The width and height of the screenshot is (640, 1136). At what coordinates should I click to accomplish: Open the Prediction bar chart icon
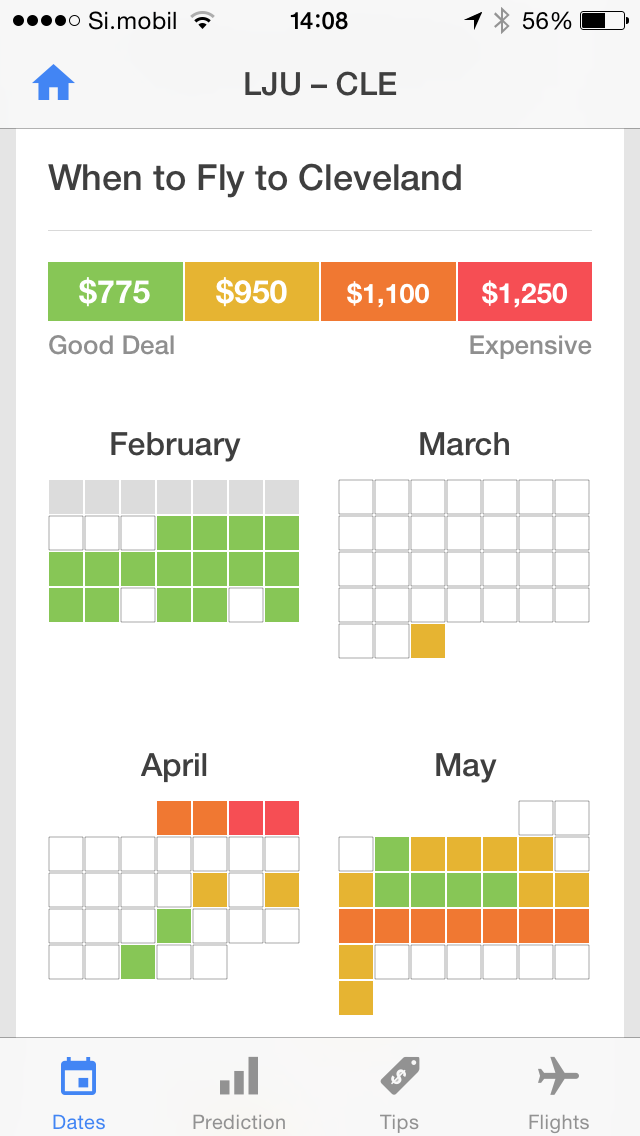pos(239,1076)
